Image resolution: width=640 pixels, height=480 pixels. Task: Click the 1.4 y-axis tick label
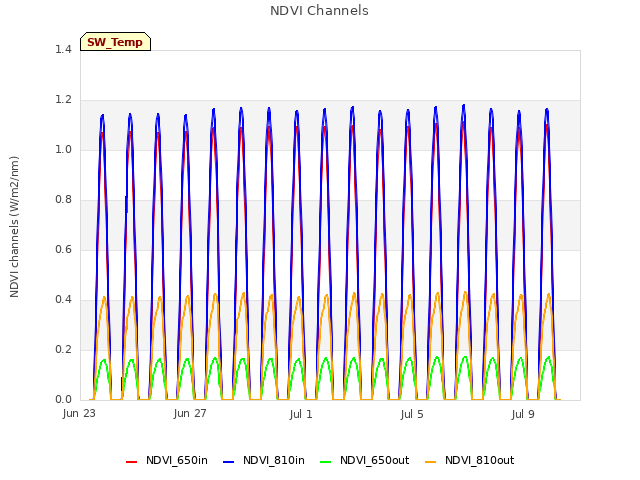[63, 49]
